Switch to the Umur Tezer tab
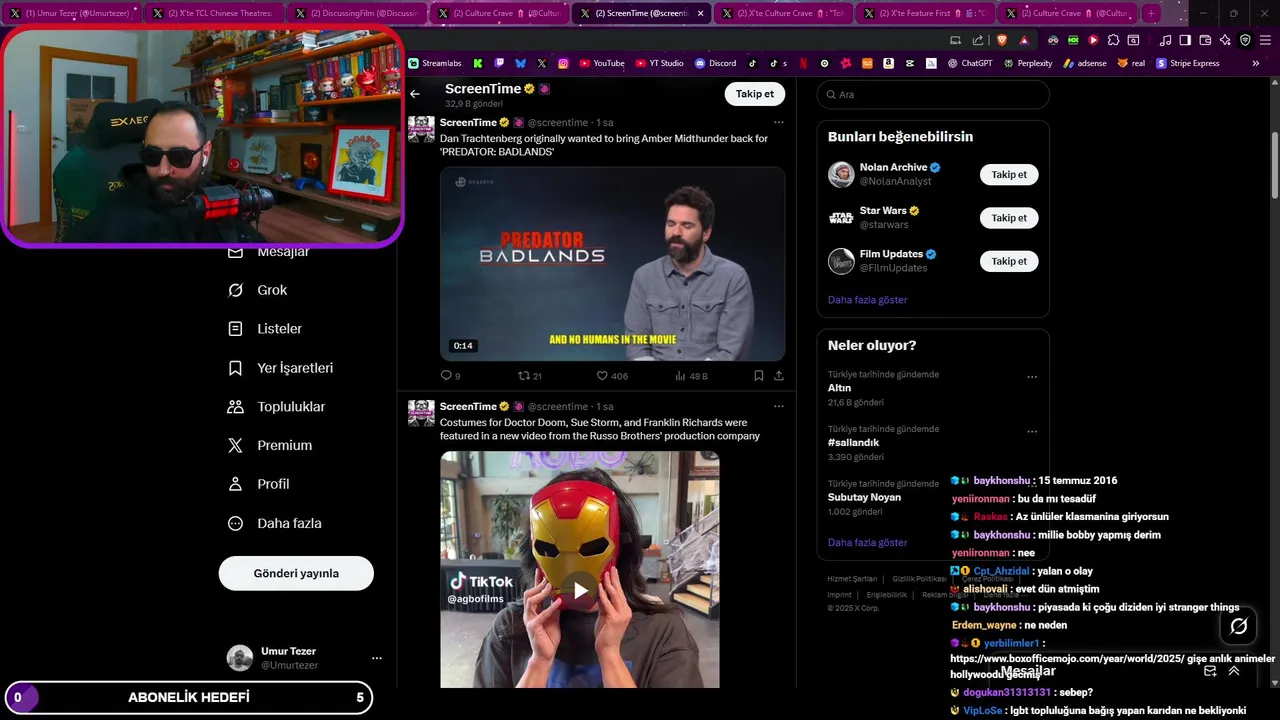 (73, 13)
